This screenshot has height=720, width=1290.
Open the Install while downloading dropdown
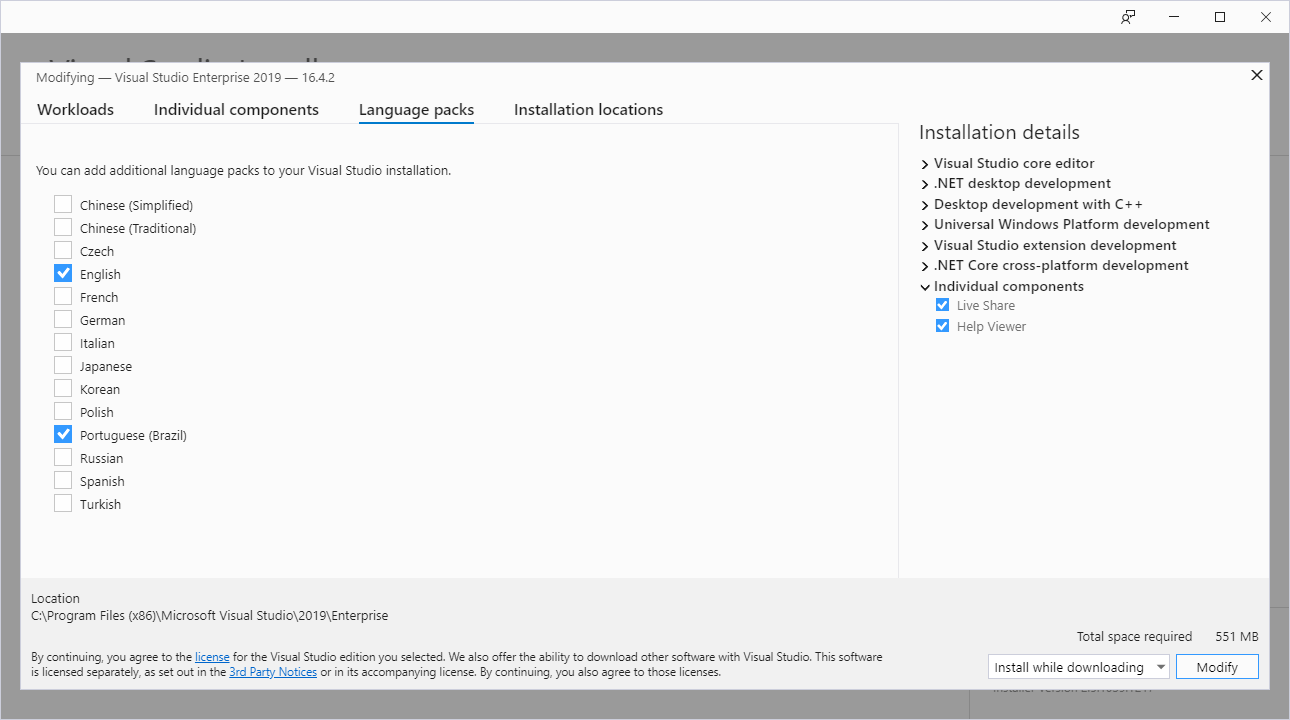1078,667
